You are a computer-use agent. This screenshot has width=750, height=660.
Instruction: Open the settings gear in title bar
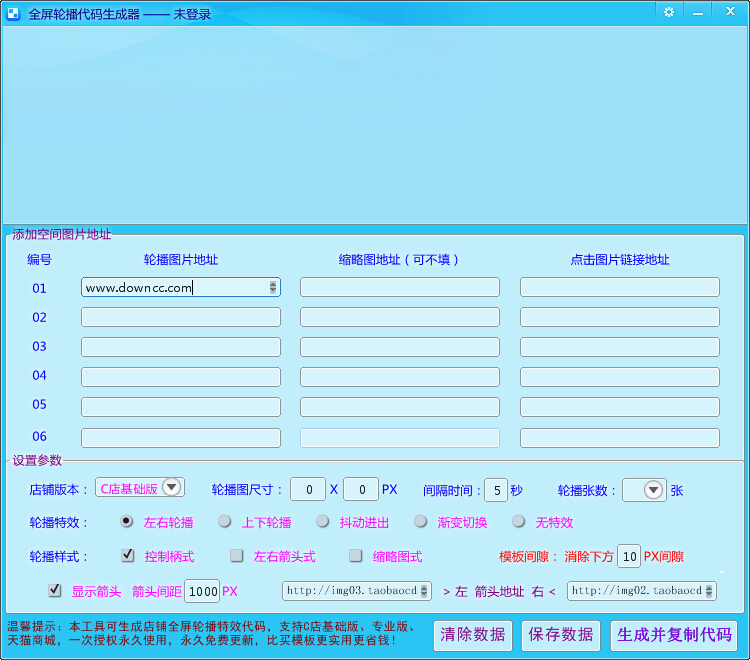(669, 12)
